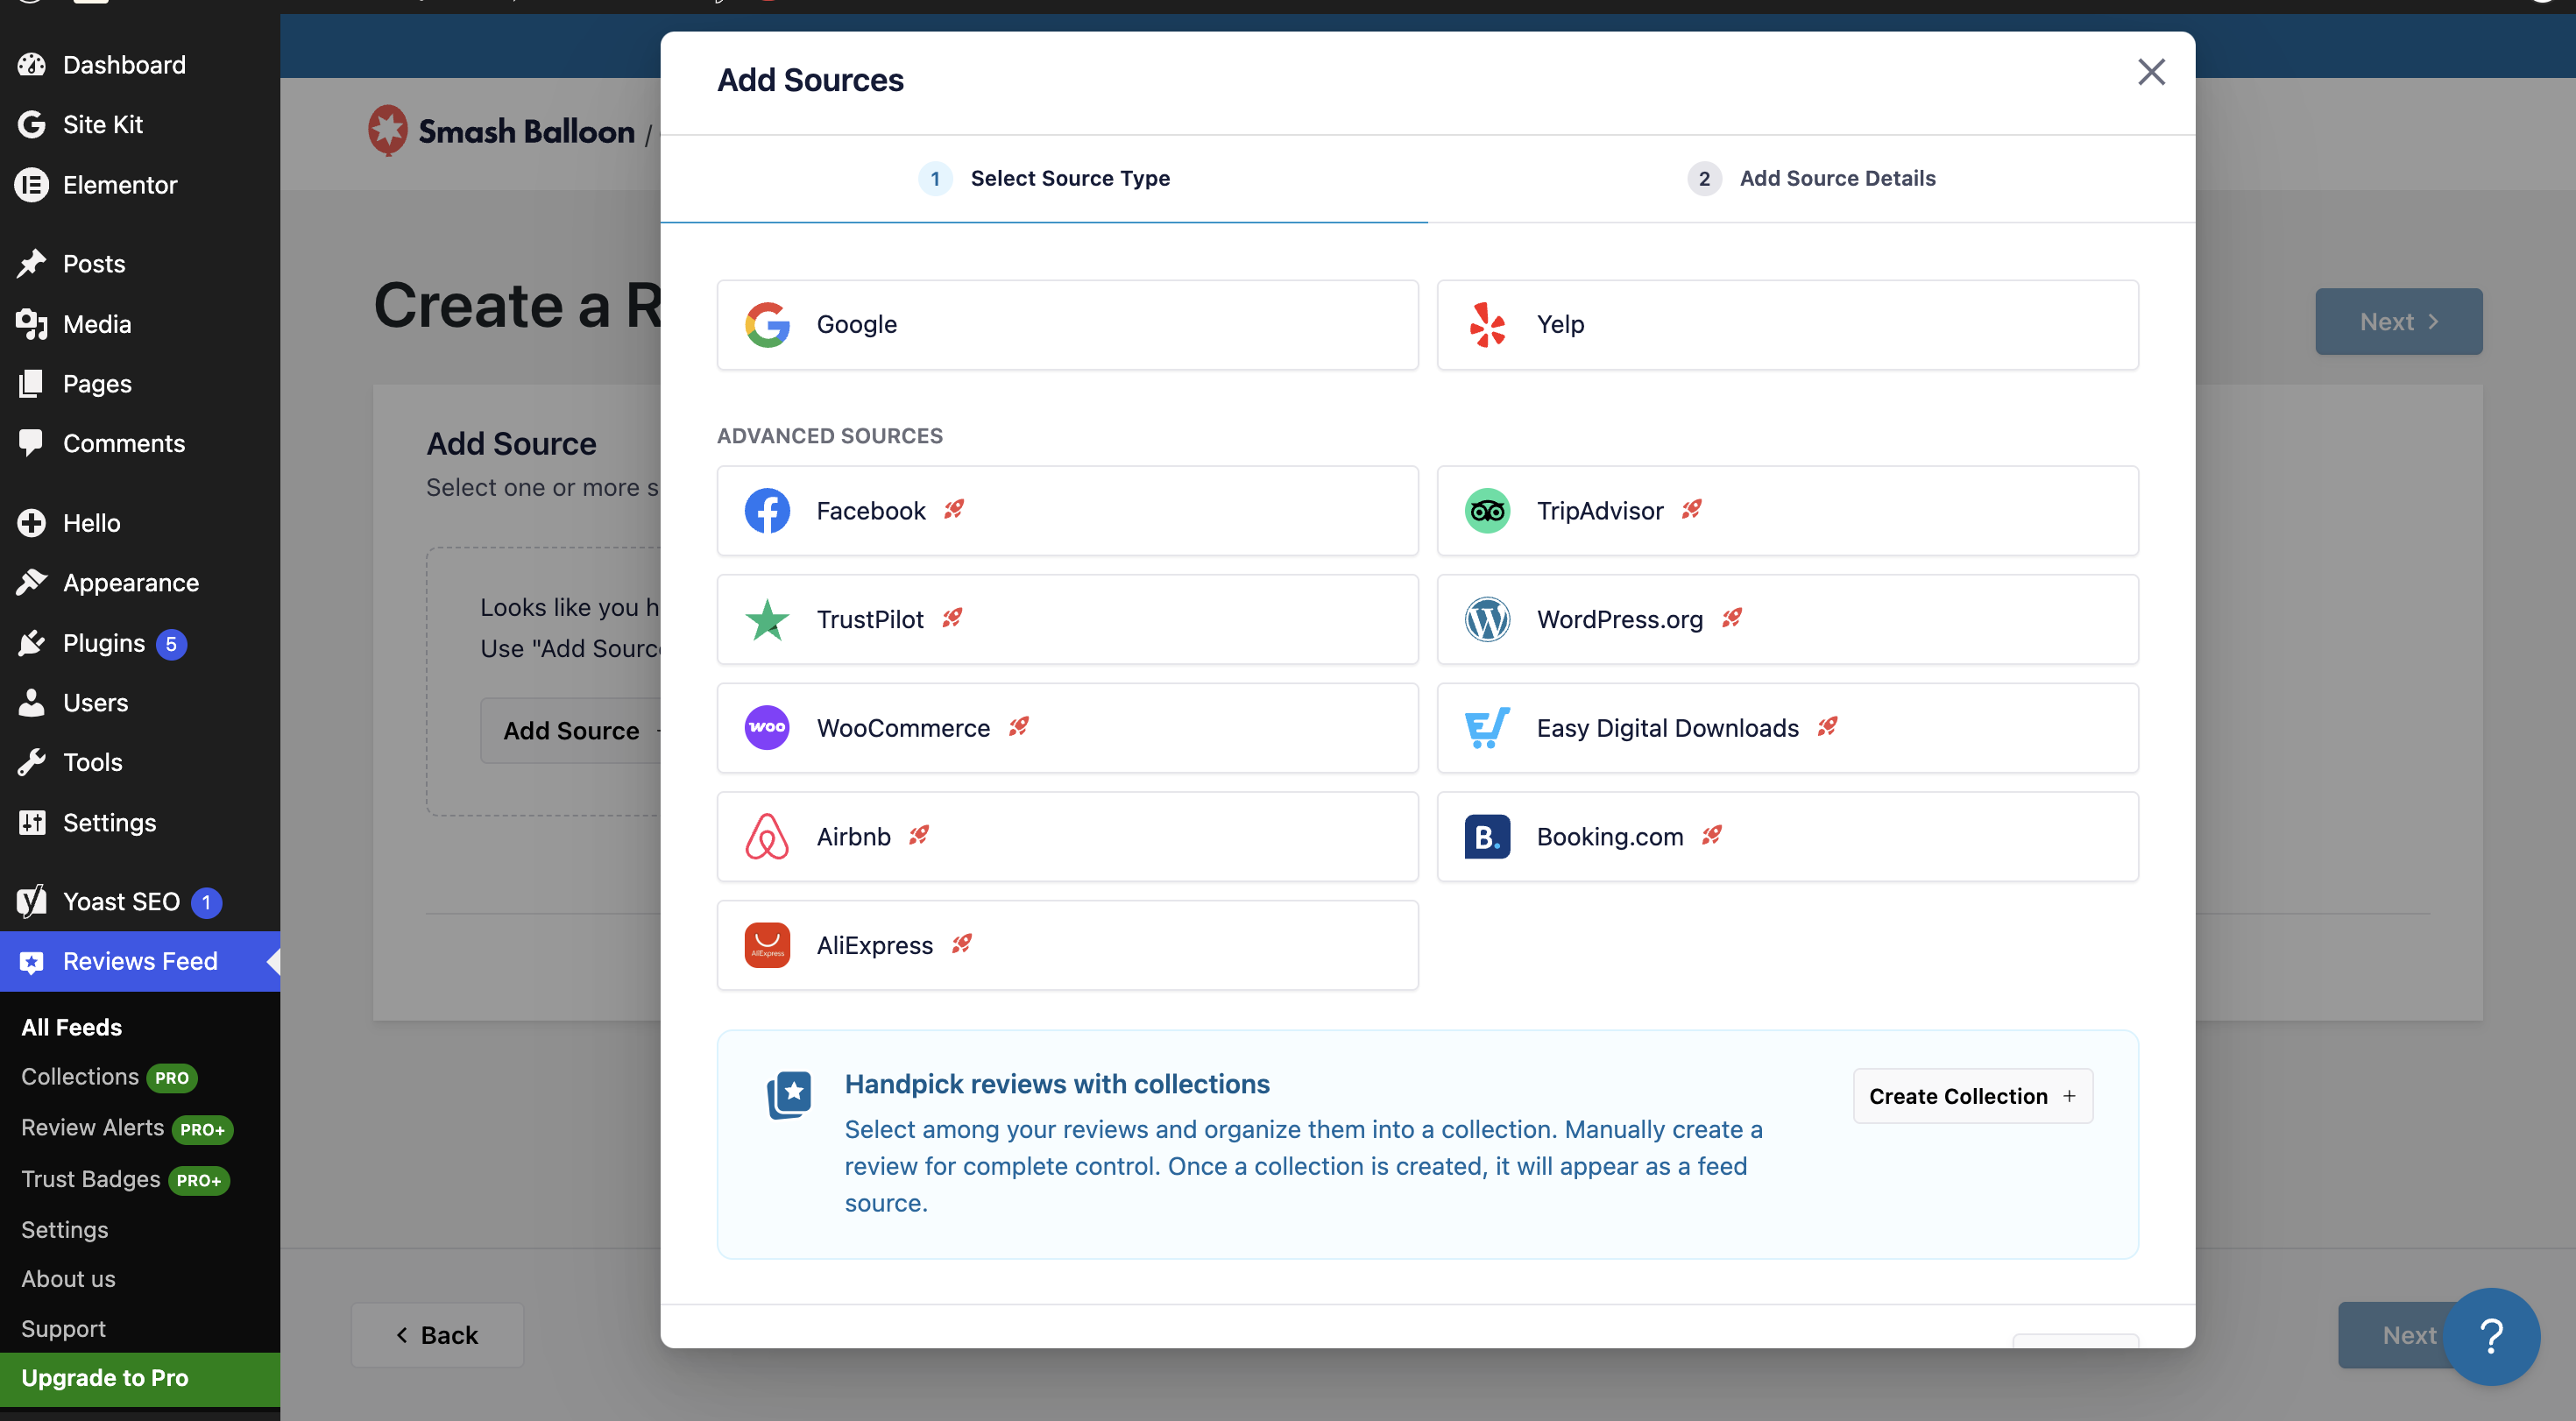The width and height of the screenshot is (2576, 1421).
Task: Click the TrustPilot green star icon
Action: click(x=767, y=620)
